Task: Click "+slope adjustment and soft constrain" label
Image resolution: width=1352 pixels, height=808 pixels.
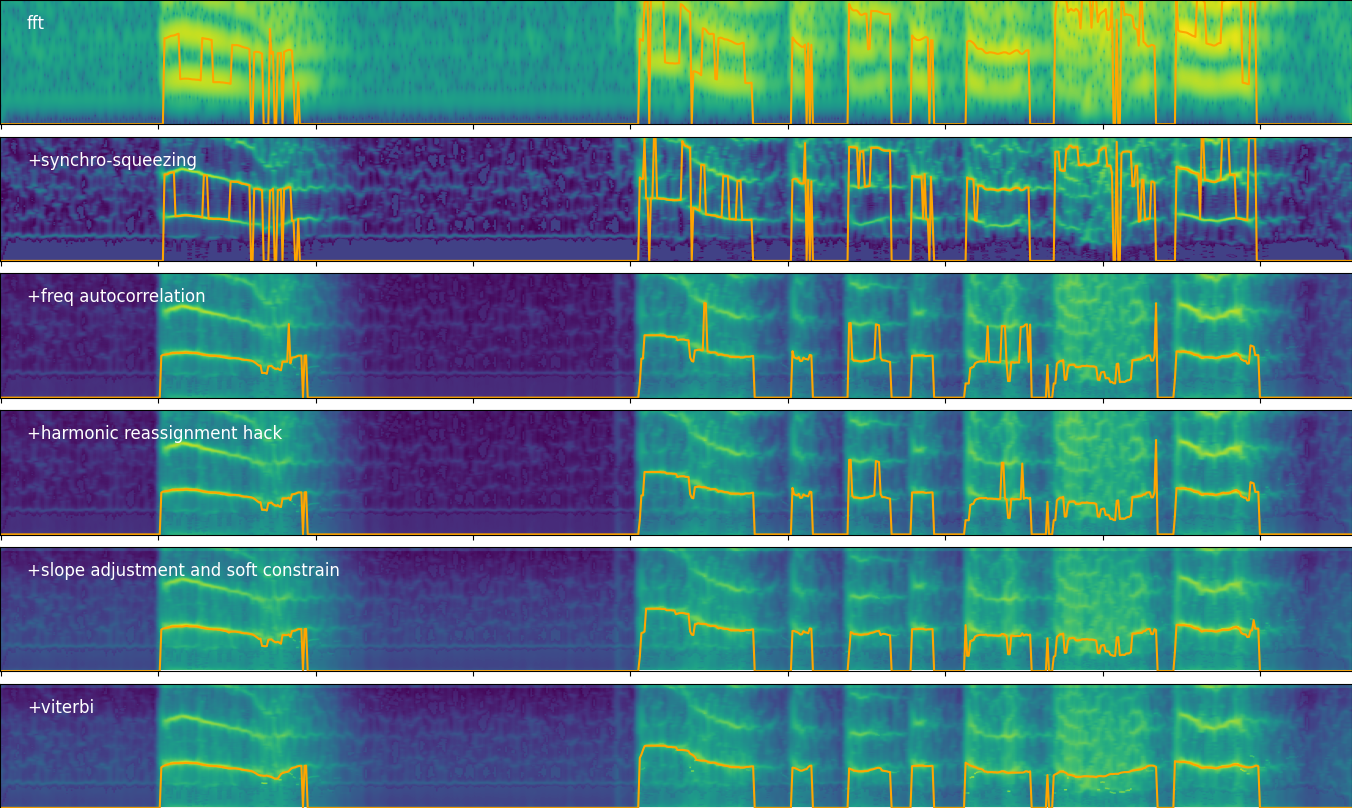Action: [x=183, y=570]
